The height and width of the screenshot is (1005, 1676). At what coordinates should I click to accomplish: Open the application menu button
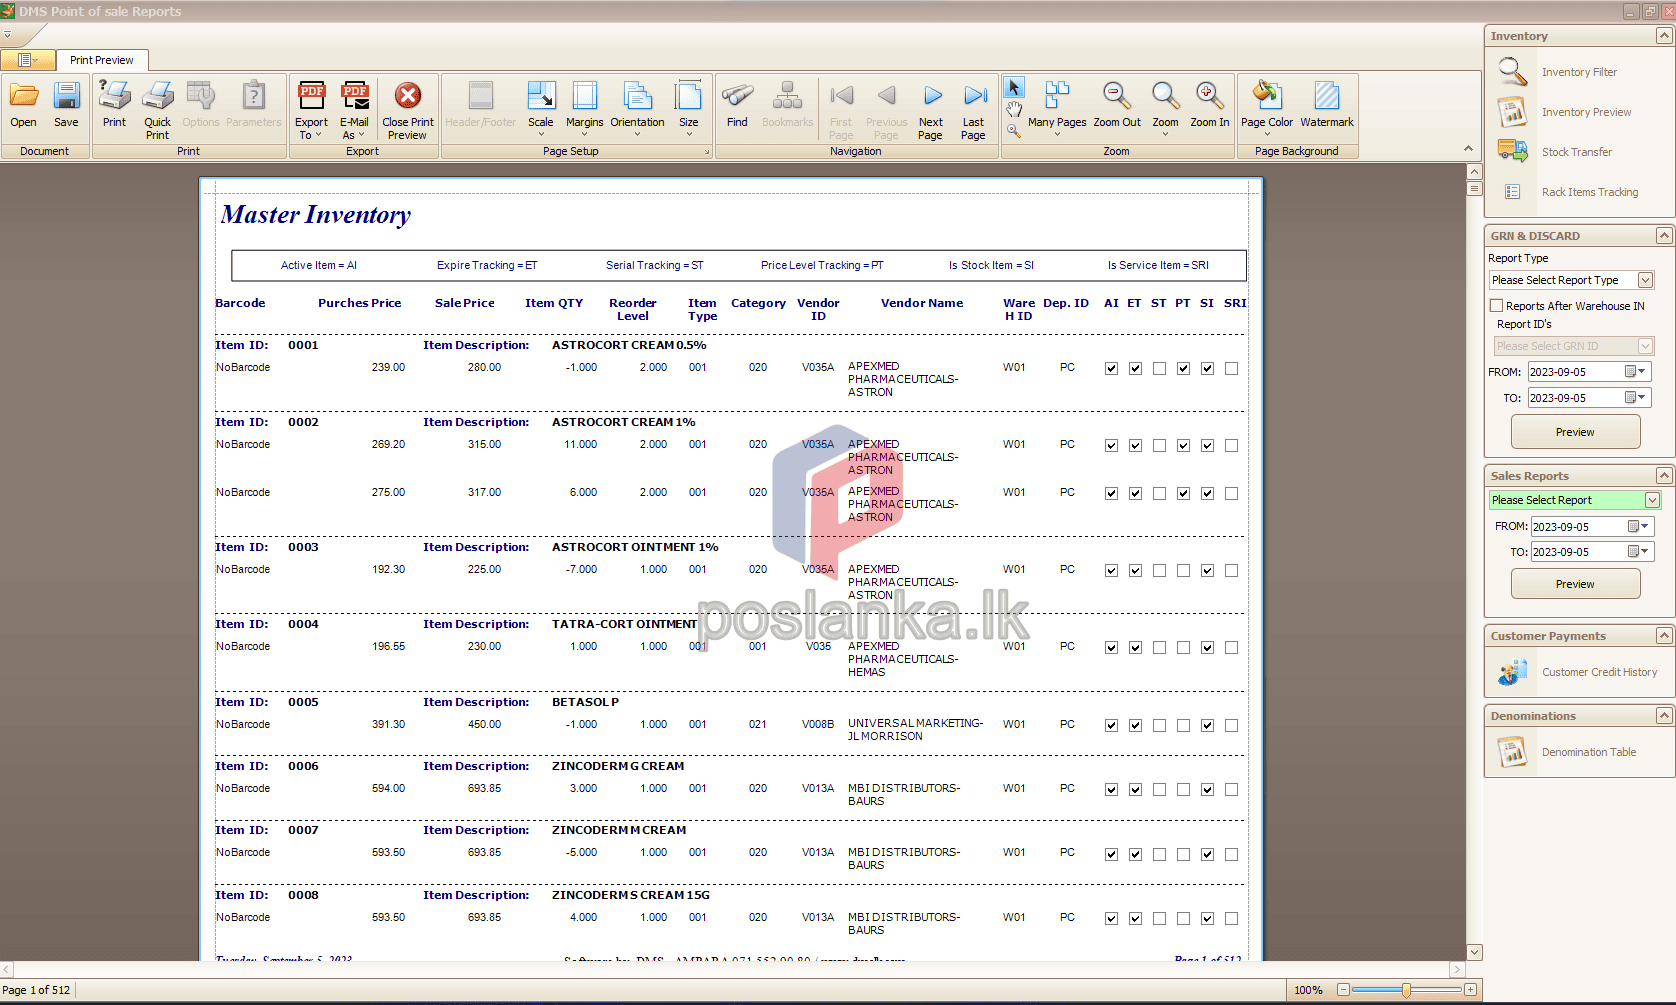pos(27,60)
